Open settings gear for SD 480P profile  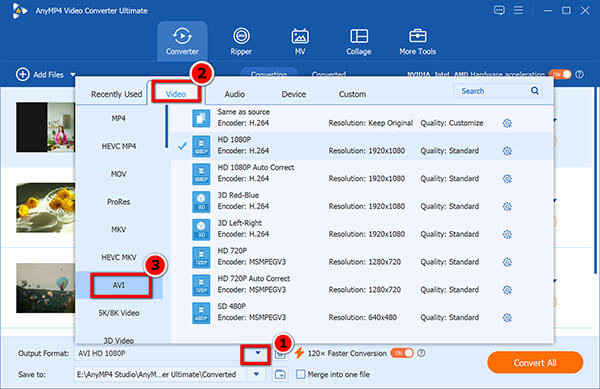507,317
